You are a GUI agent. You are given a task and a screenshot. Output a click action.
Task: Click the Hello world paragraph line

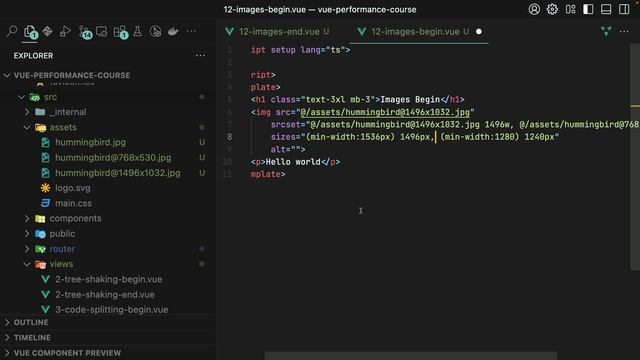pos(296,162)
